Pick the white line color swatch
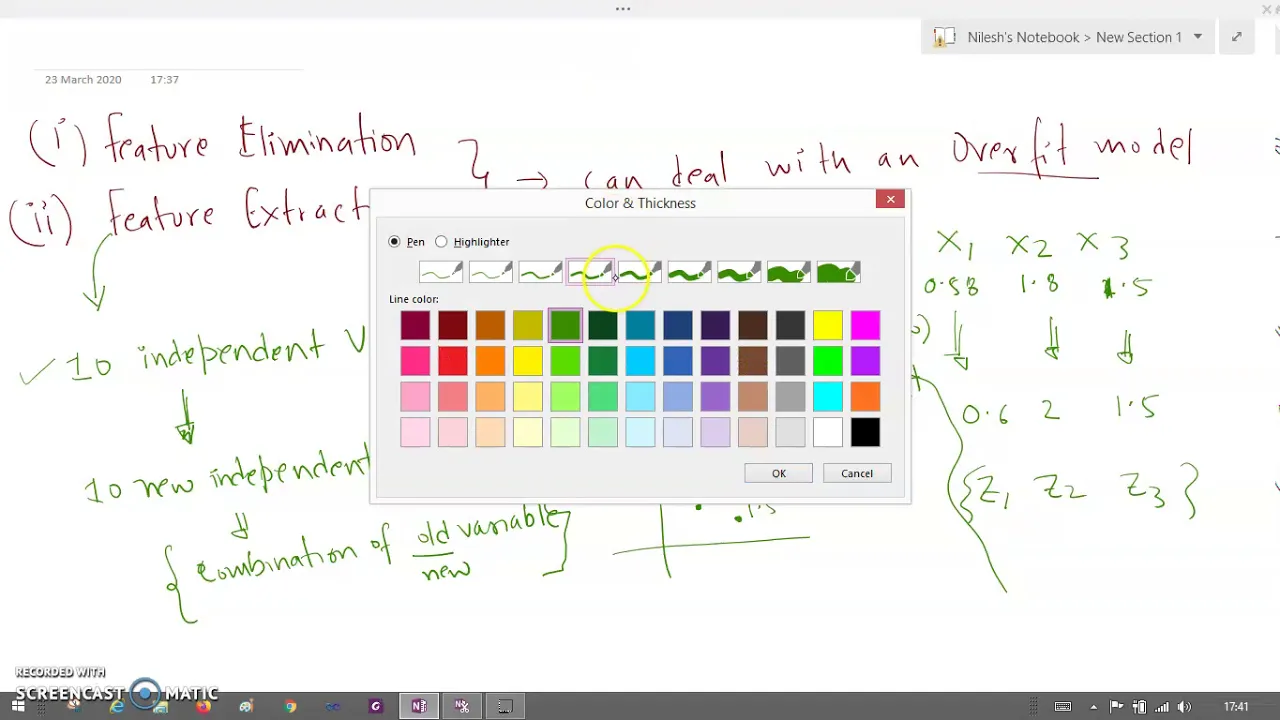 click(x=827, y=433)
